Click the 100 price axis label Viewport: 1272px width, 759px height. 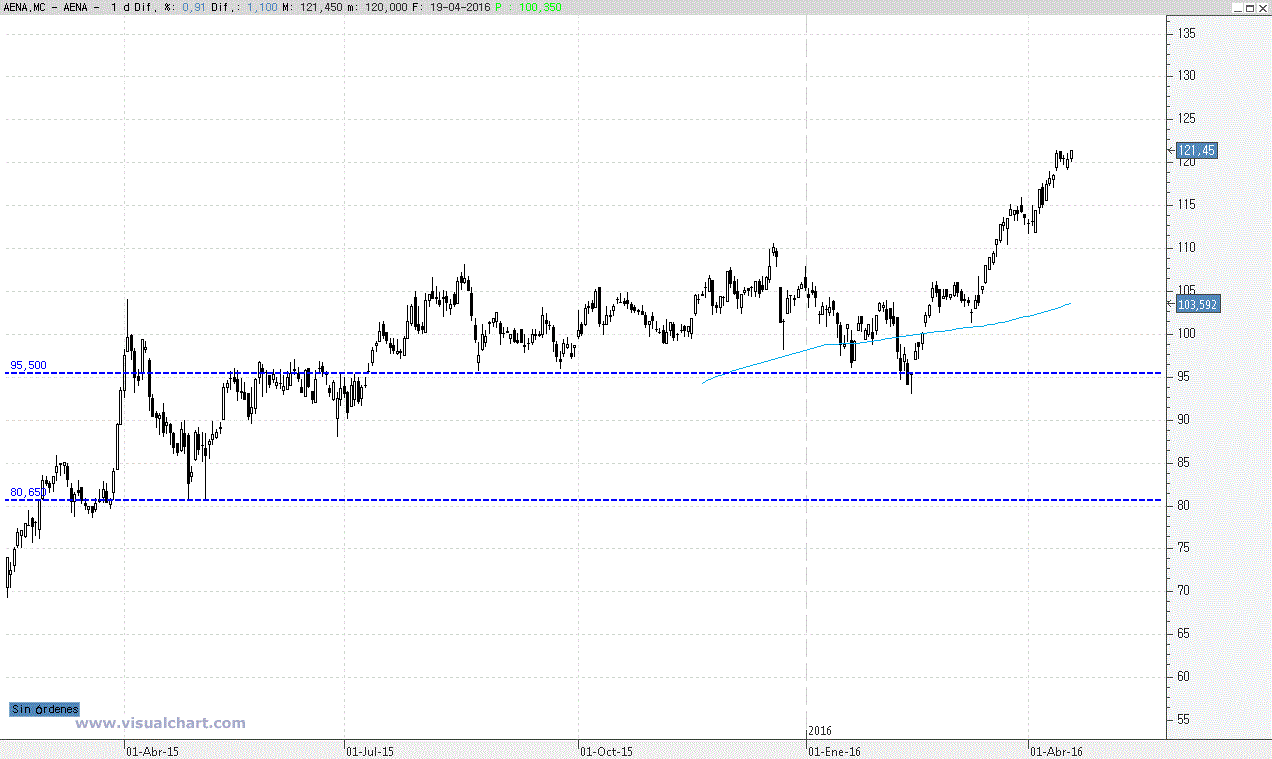[1187, 334]
